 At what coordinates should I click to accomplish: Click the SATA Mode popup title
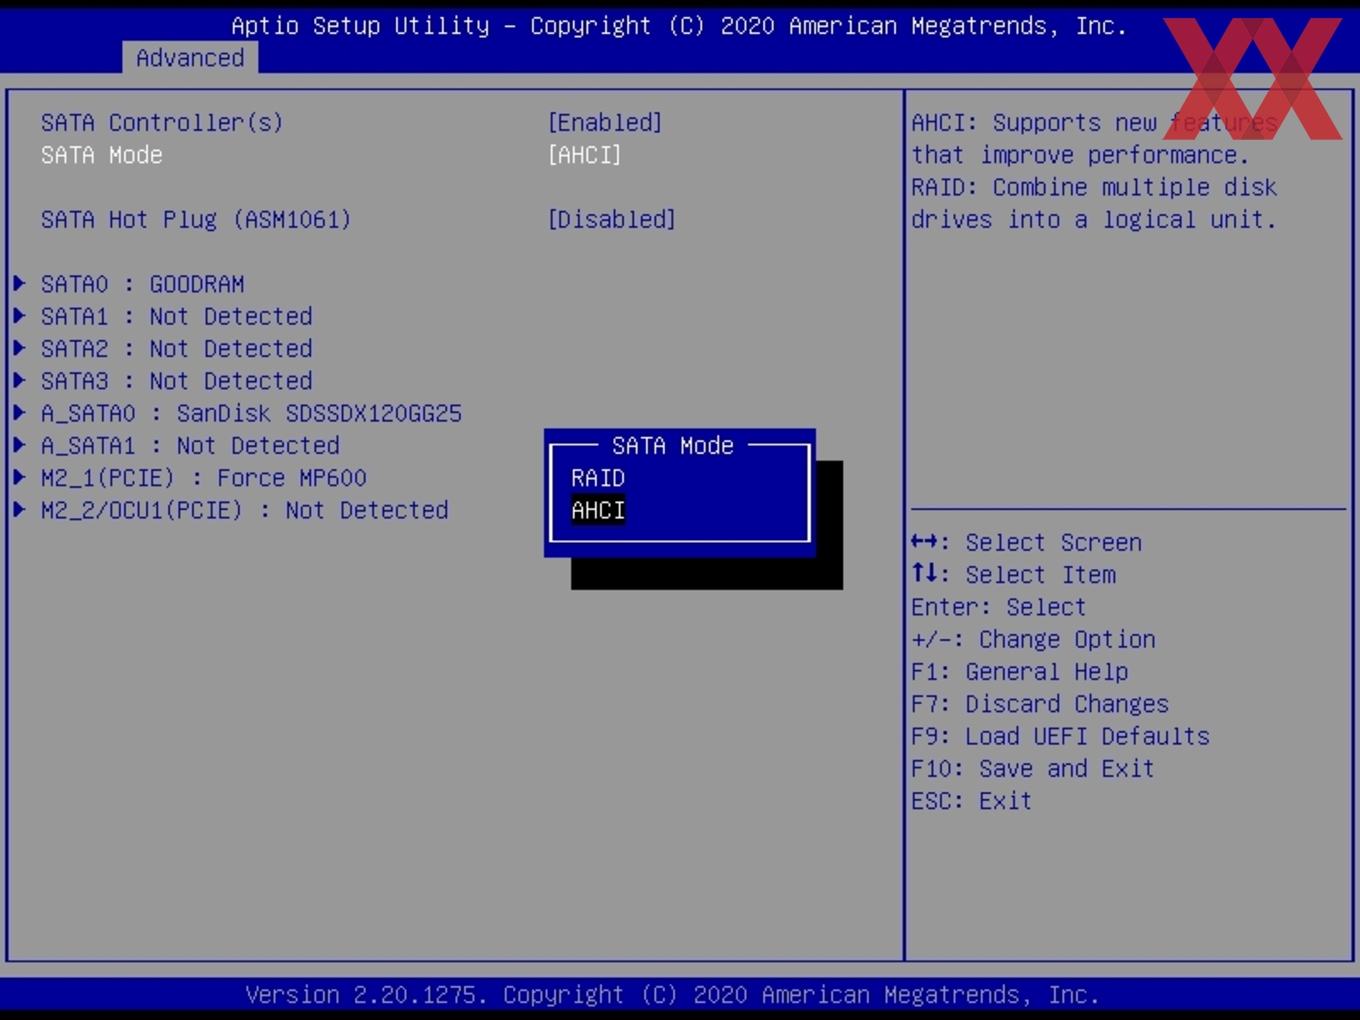(x=673, y=445)
